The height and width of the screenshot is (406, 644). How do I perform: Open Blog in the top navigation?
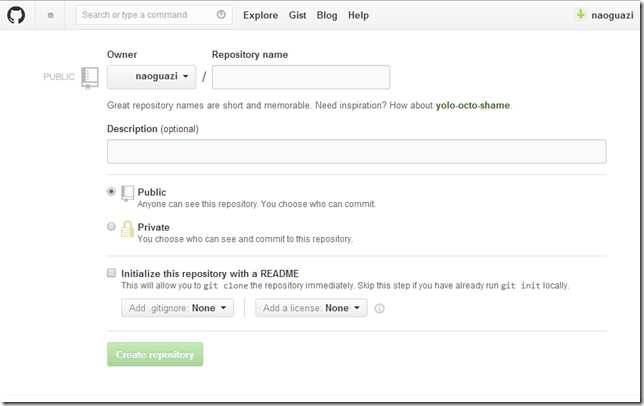pyautogui.click(x=327, y=15)
